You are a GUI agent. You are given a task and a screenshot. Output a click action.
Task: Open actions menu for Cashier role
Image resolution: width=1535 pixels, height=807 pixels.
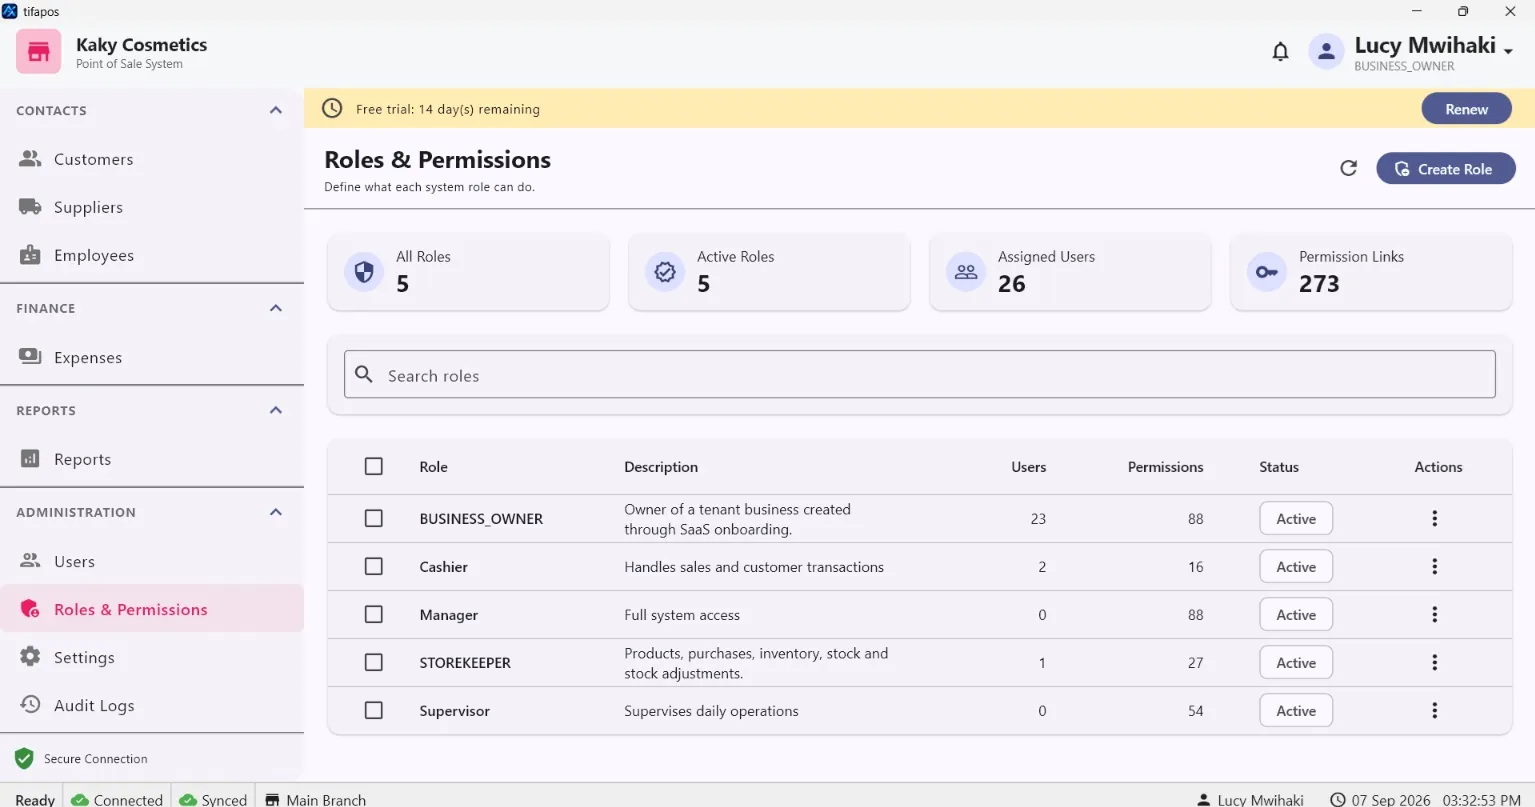[x=1434, y=566]
